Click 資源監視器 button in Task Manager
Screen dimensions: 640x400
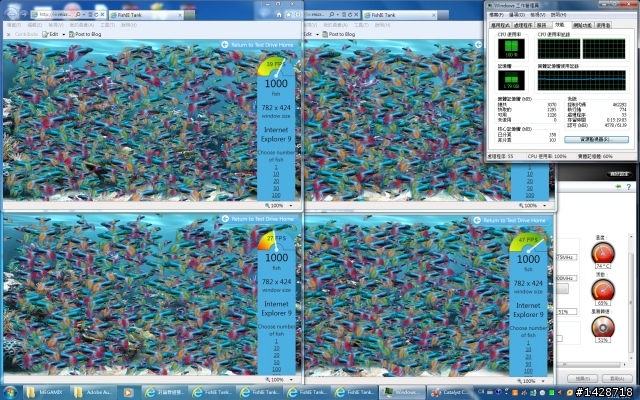[596, 140]
